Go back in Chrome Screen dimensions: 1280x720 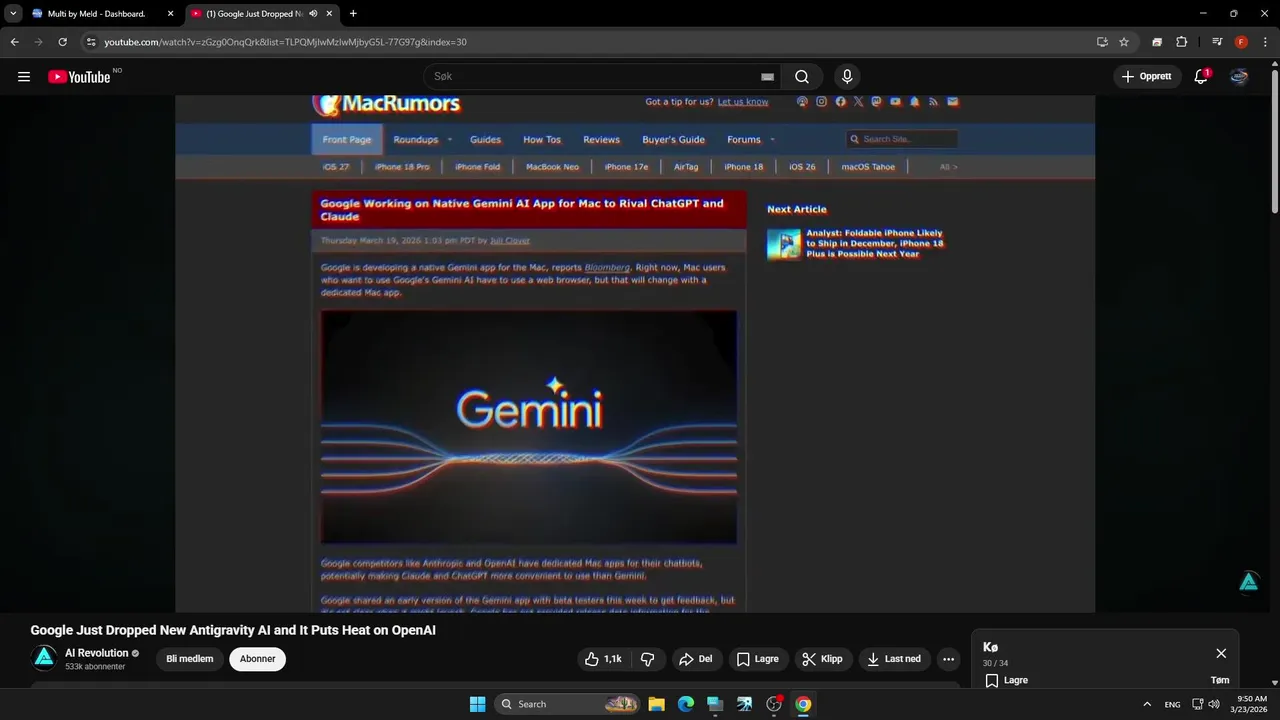tap(15, 42)
